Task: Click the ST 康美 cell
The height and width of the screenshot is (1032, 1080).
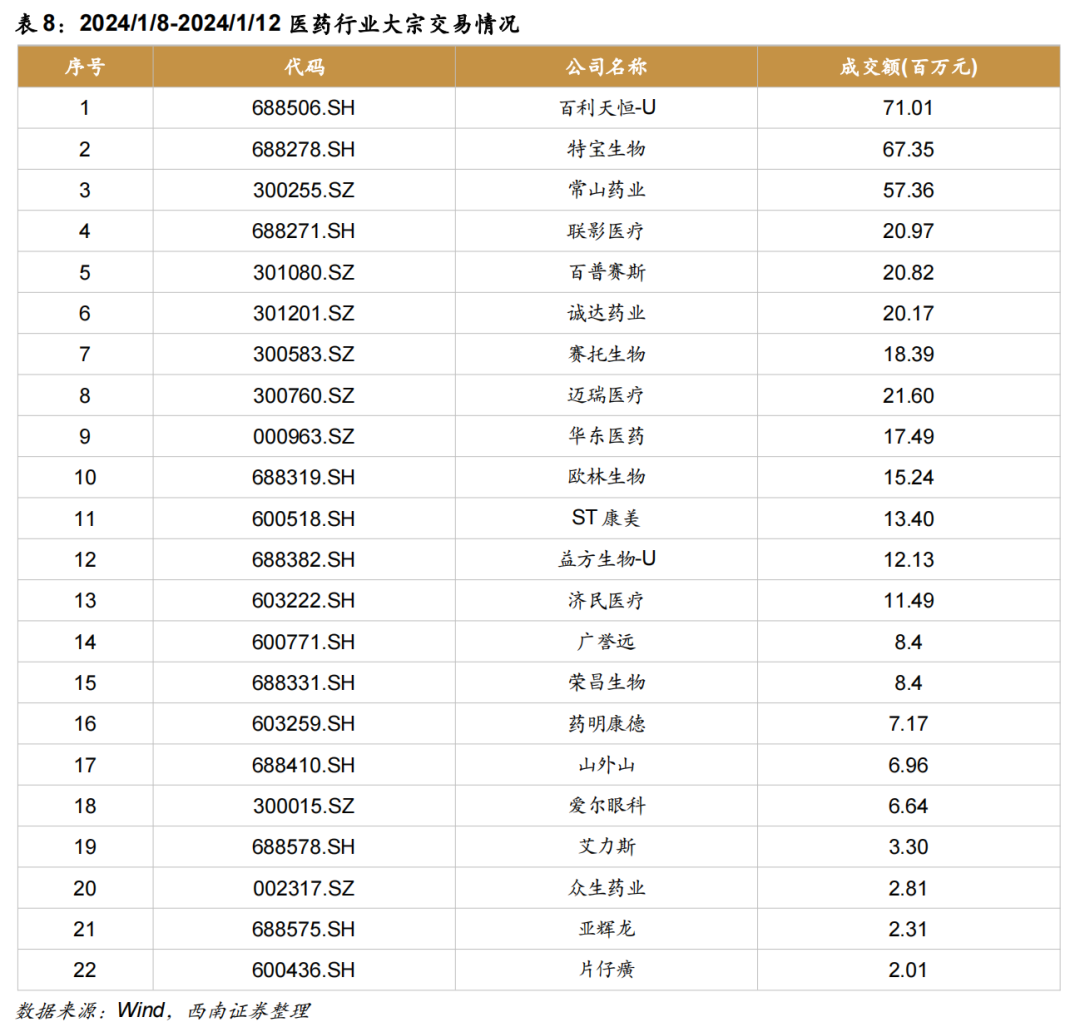Action: (x=606, y=518)
